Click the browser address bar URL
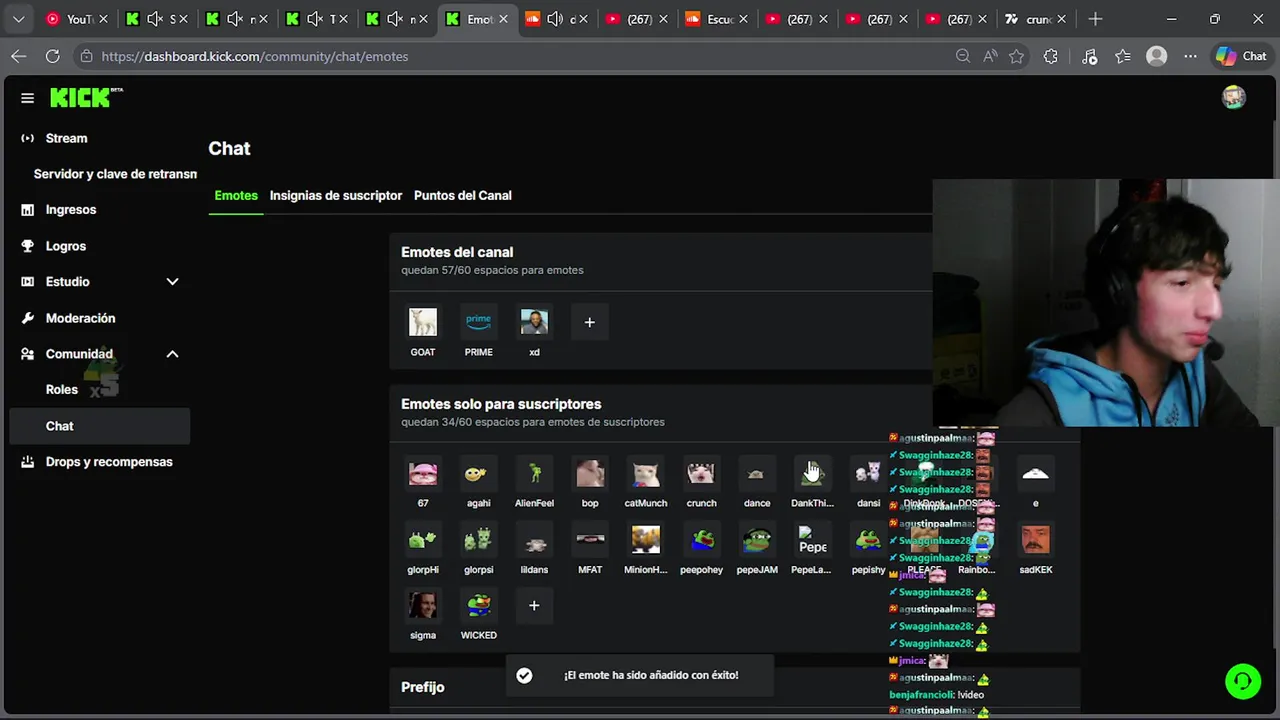The image size is (1280, 720). point(255,56)
